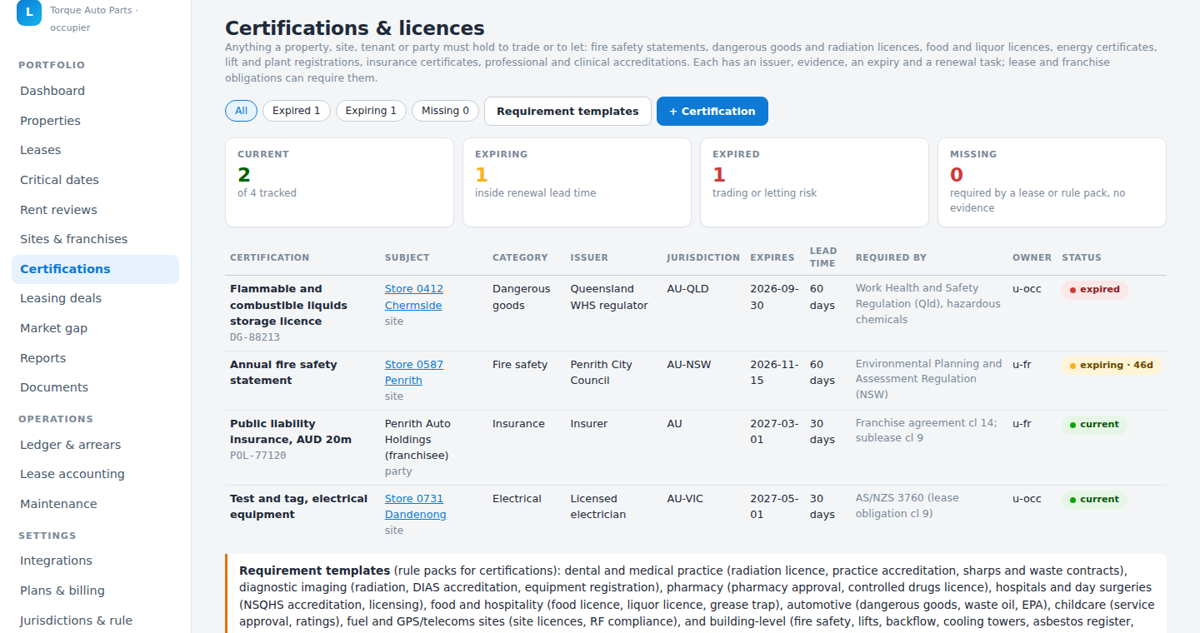Screen dimensions: 1200x633
Task: Click expiry date 2026-09-30
Action: [x=774, y=297]
